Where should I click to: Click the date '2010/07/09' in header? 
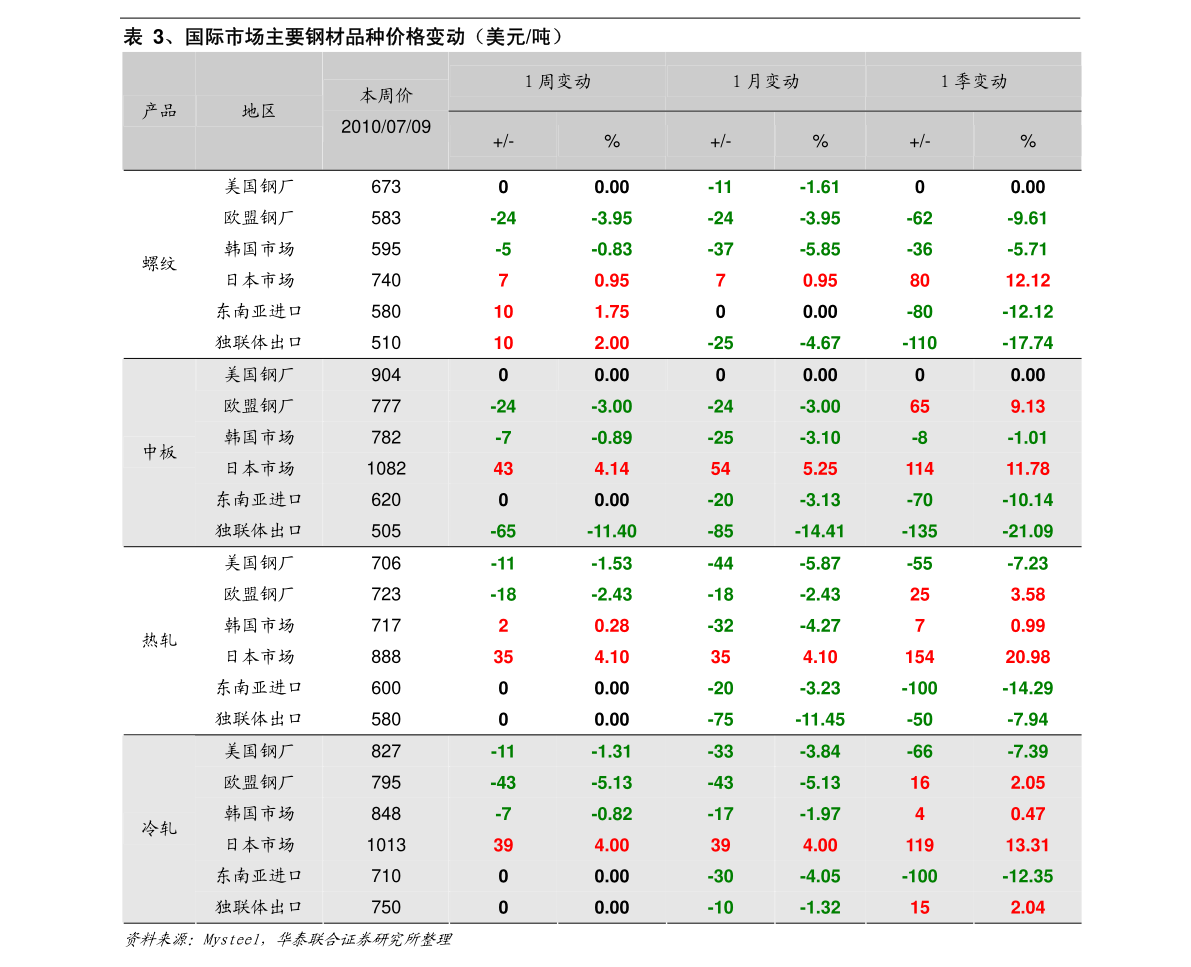tap(386, 127)
